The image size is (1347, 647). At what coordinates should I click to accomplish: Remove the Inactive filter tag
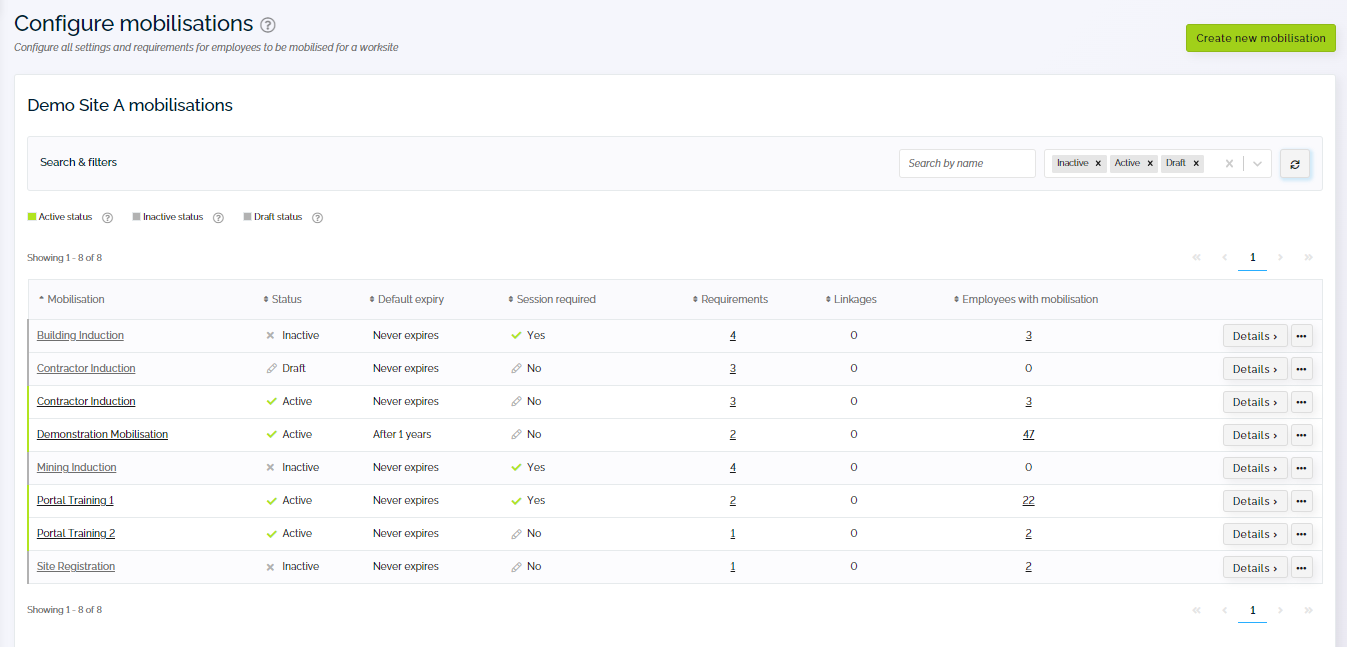[x=1098, y=163]
